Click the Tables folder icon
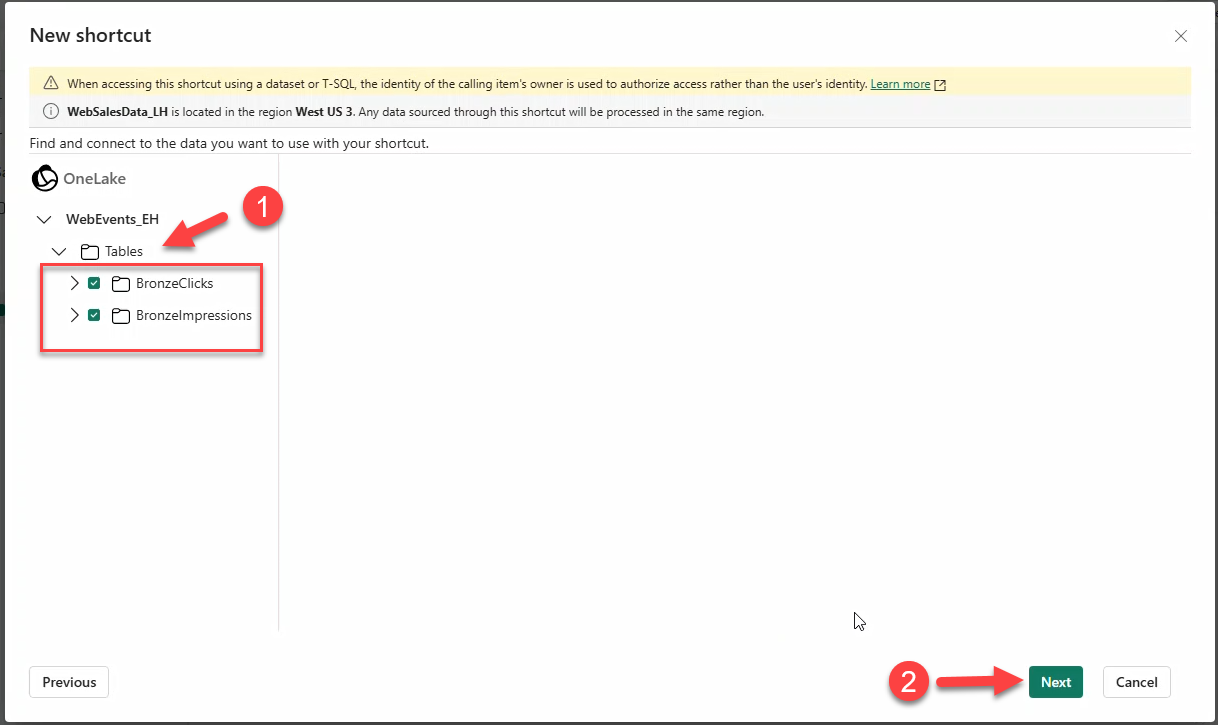 tap(89, 252)
